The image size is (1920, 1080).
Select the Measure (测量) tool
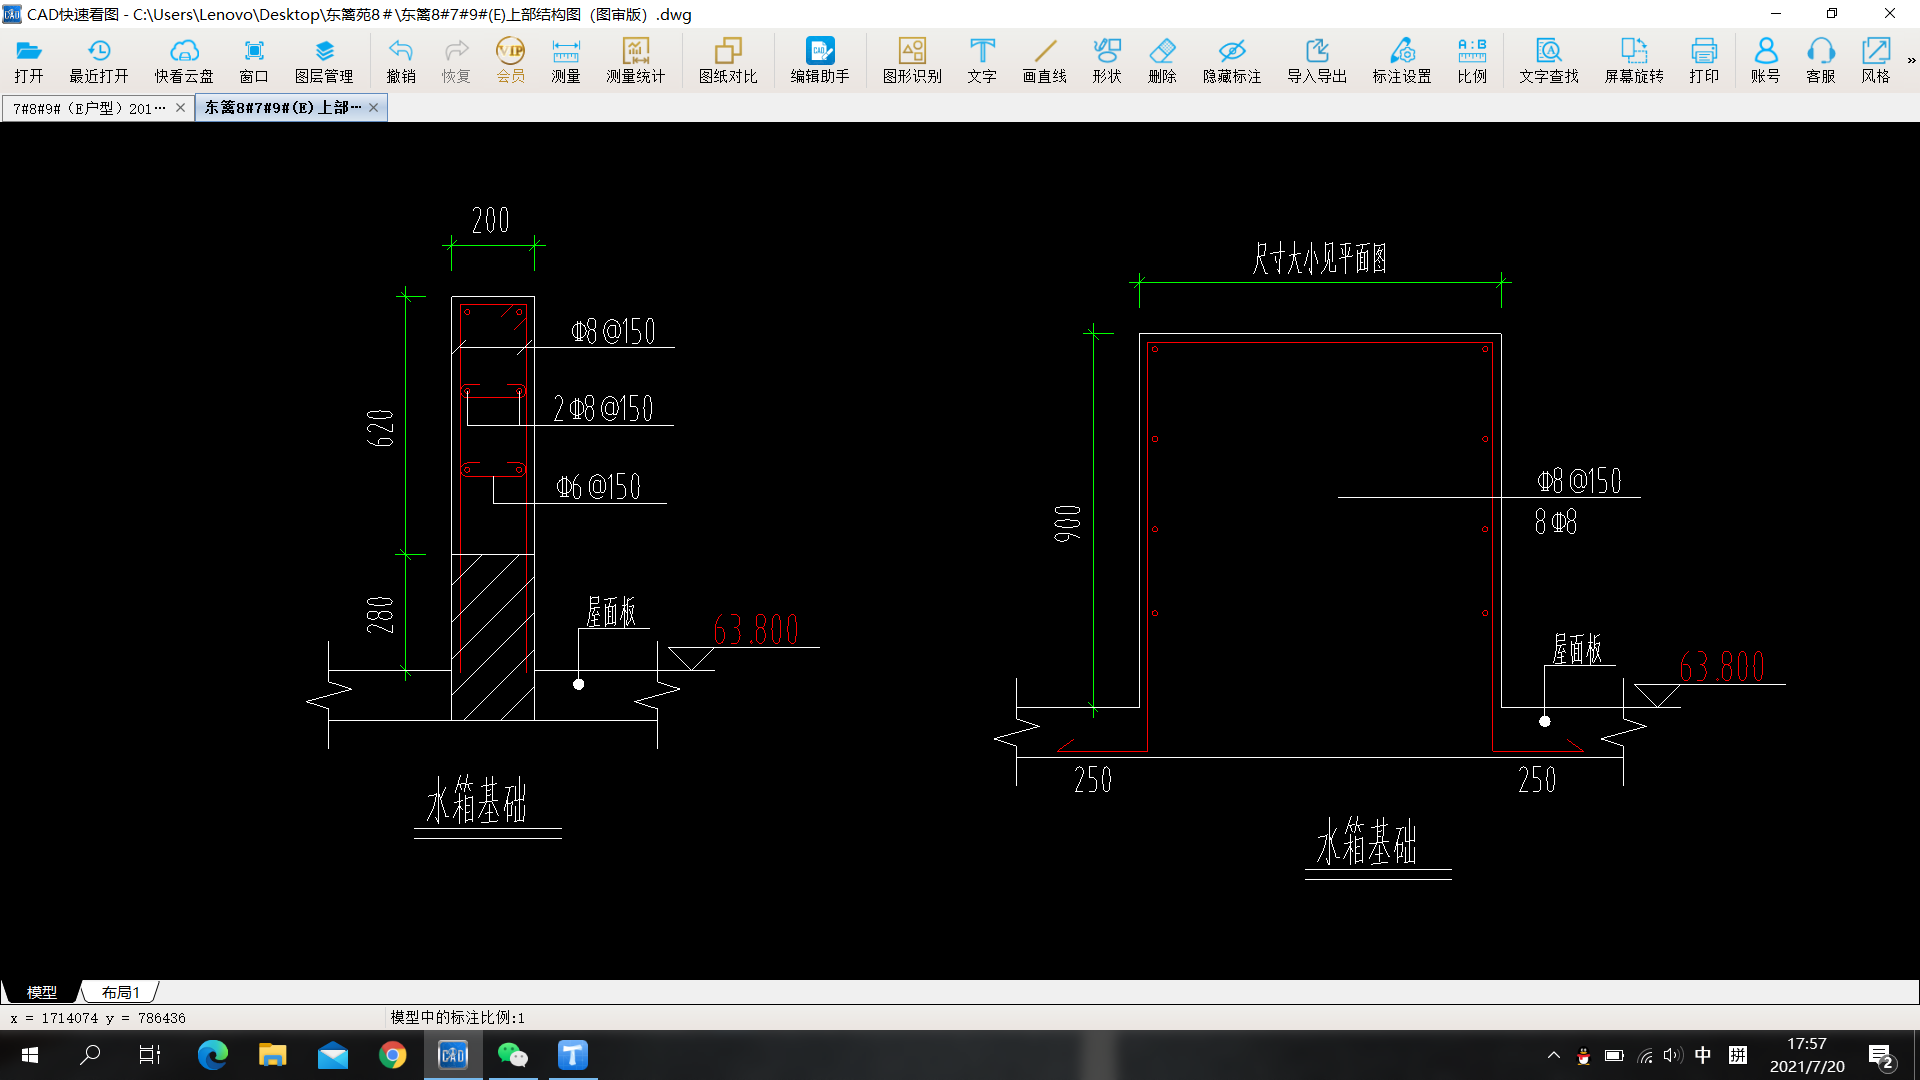[x=565, y=60]
